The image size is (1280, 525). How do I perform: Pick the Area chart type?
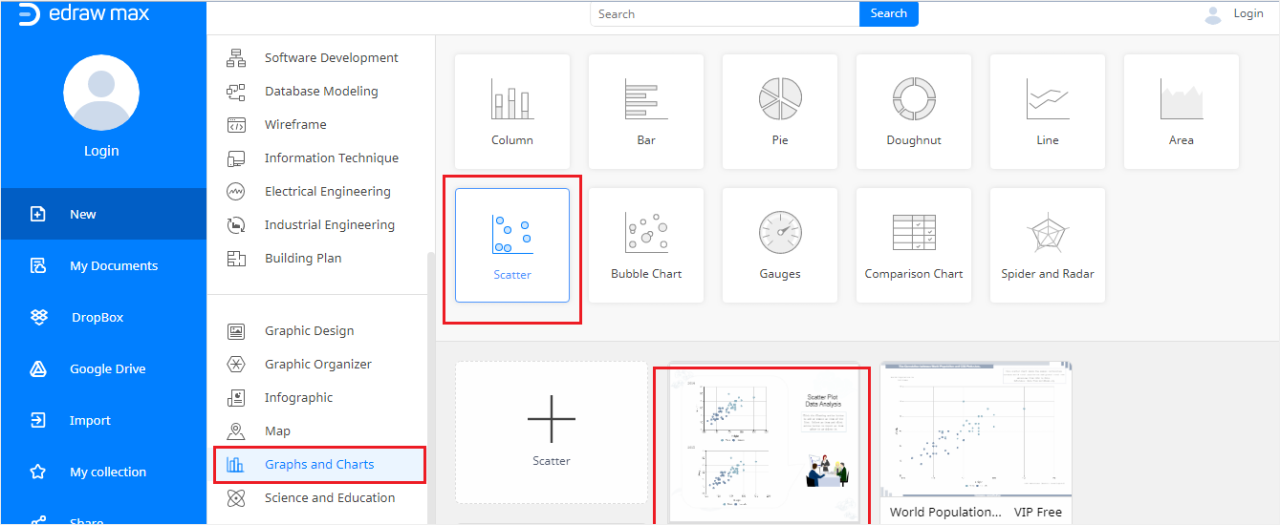pos(1181,111)
